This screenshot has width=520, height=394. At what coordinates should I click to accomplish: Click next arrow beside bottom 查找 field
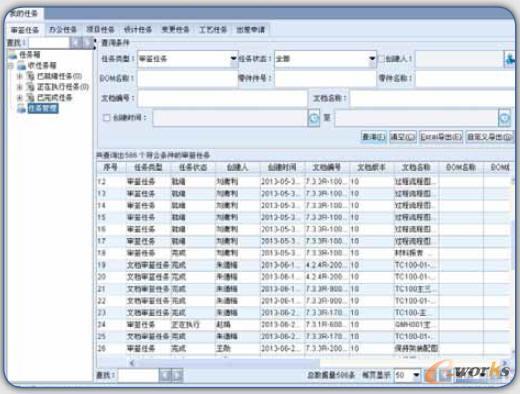[178, 375]
